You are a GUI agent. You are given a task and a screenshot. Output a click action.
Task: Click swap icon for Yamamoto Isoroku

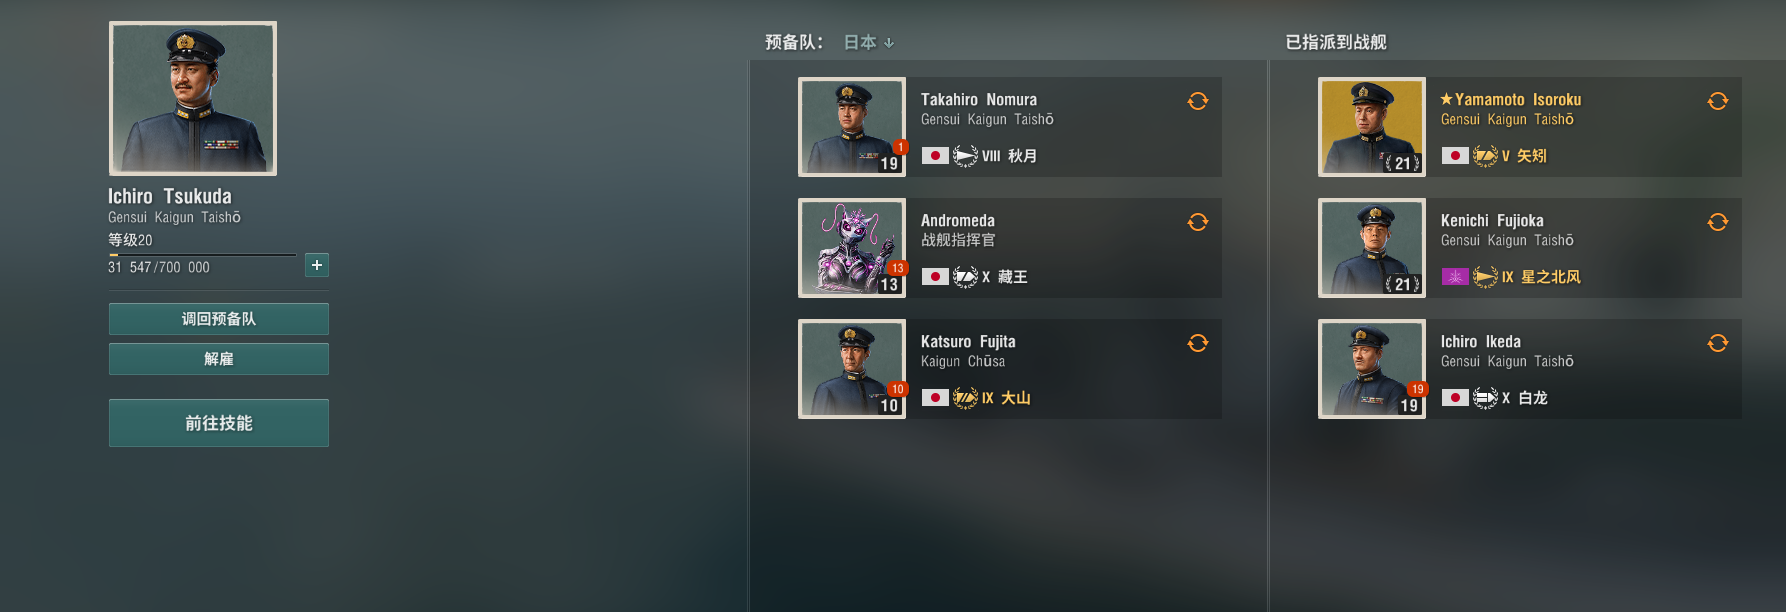coord(1718,101)
